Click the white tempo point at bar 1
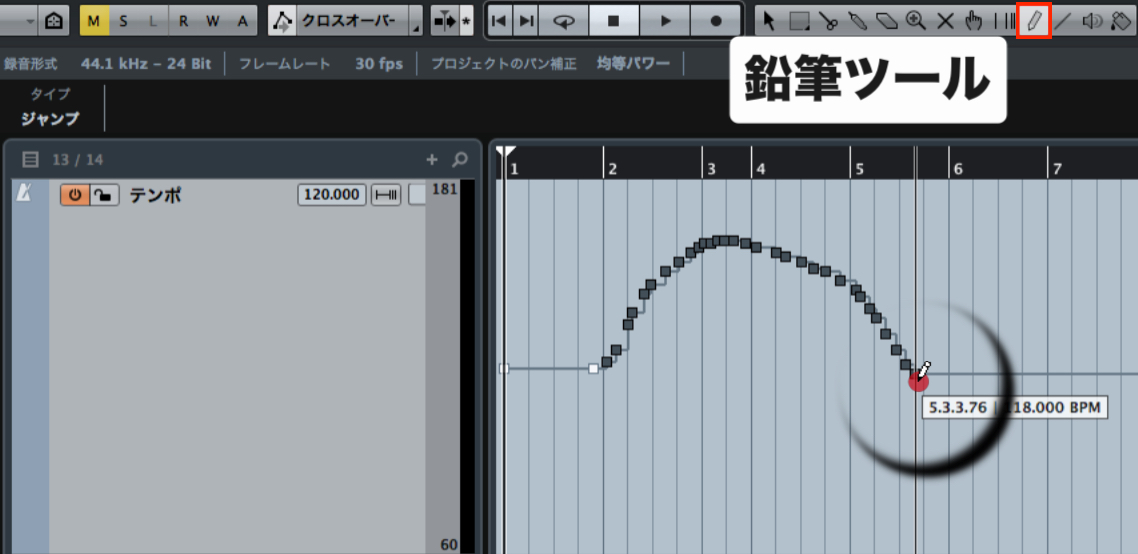The height and width of the screenshot is (554, 1138). (504, 368)
